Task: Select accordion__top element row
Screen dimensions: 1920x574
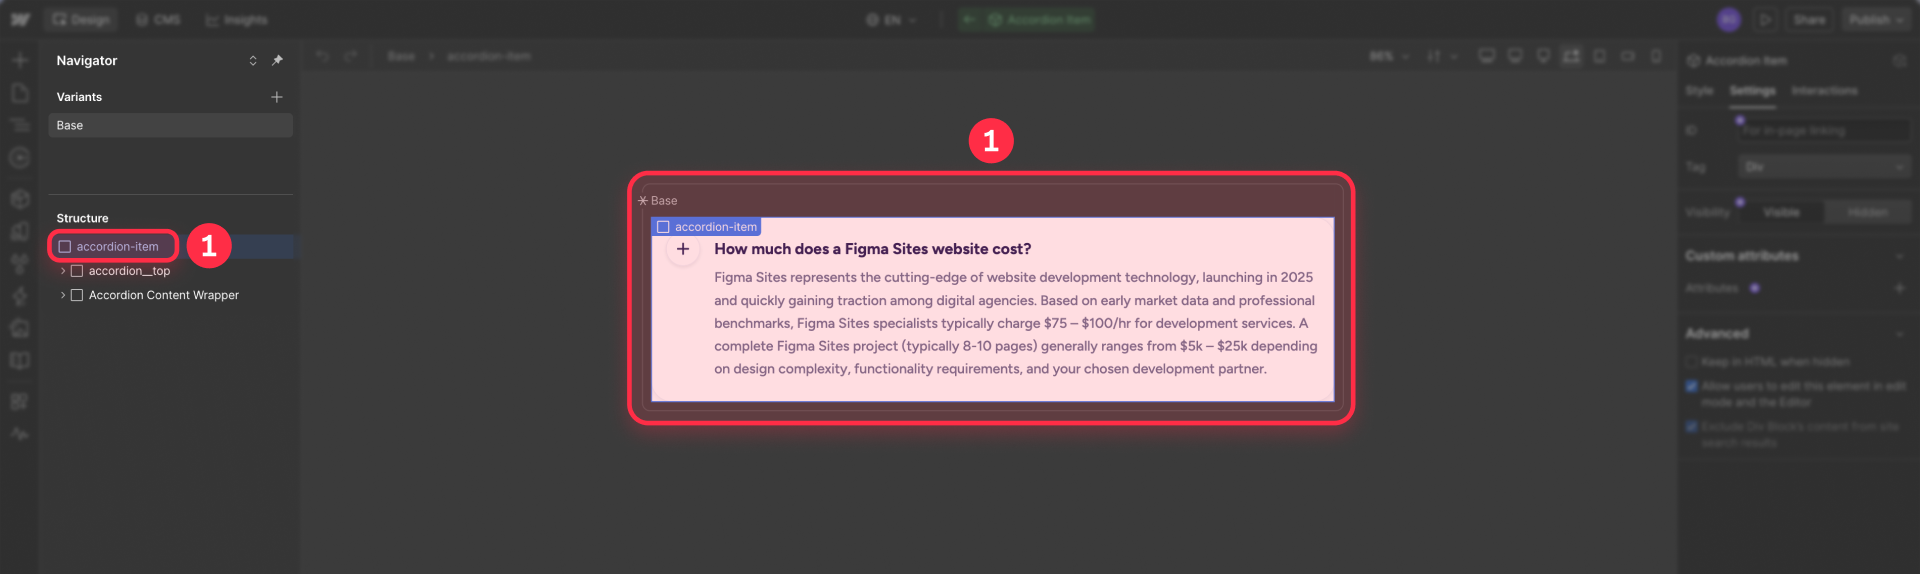Action: (x=170, y=271)
